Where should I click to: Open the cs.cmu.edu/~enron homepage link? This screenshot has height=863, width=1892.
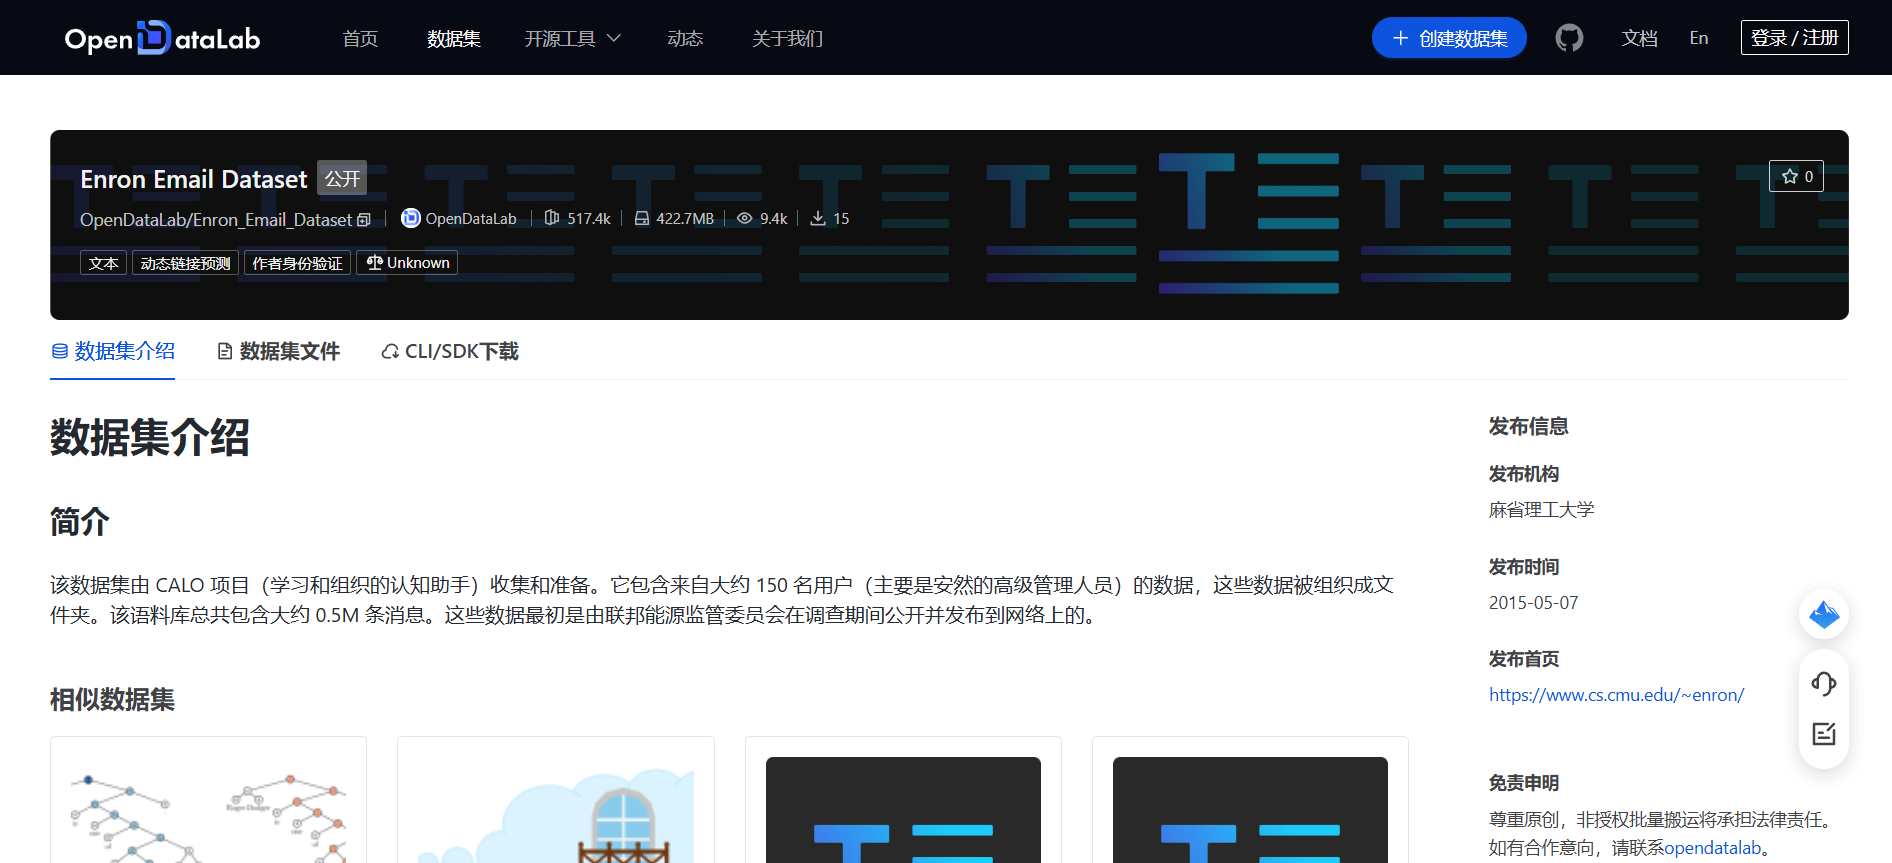pyautogui.click(x=1616, y=695)
